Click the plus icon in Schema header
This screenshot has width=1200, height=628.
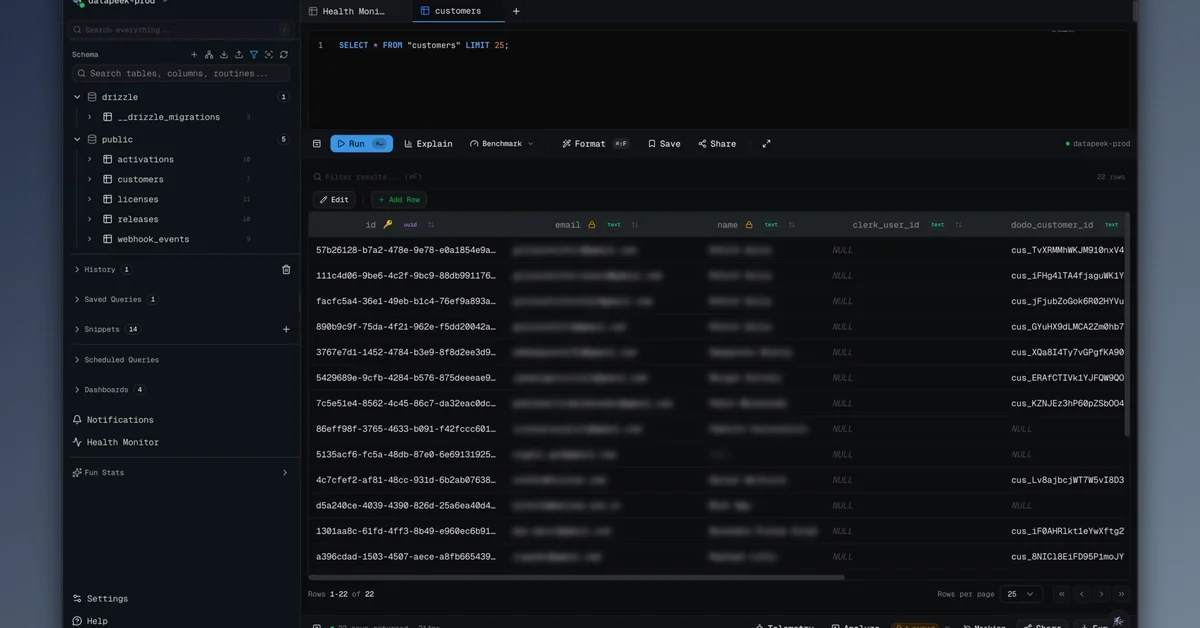coord(194,55)
